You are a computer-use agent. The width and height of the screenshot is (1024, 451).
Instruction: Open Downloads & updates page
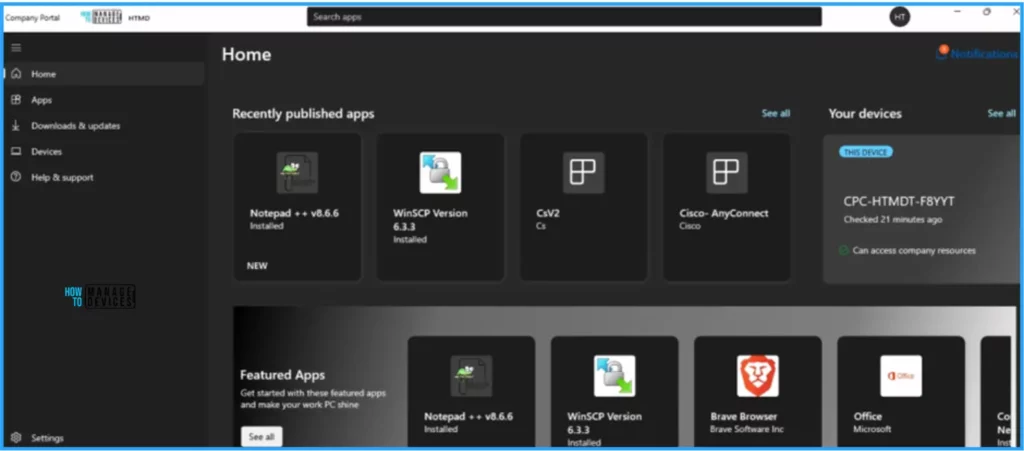click(x=75, y=126)
